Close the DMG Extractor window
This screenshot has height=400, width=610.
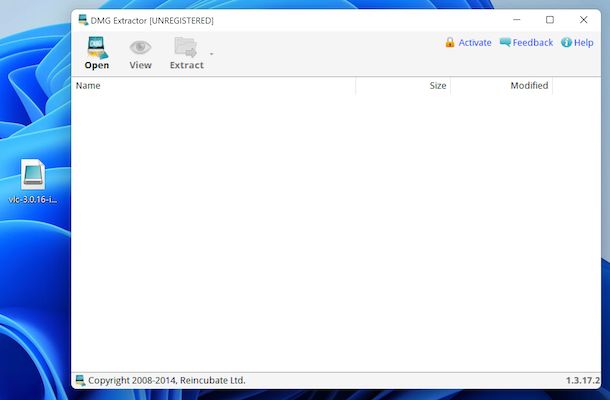point(583,20)
